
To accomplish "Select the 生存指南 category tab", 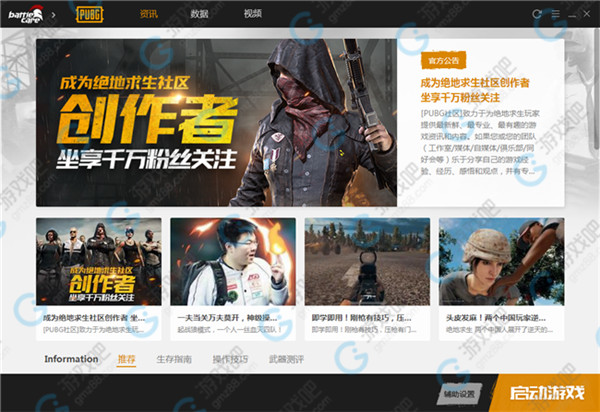I will coord(174,359).
